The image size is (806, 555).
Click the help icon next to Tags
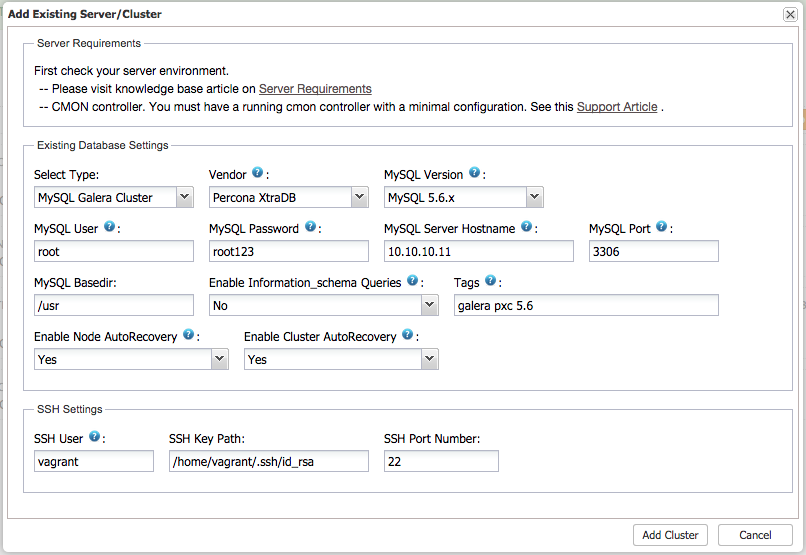[490, 282]
